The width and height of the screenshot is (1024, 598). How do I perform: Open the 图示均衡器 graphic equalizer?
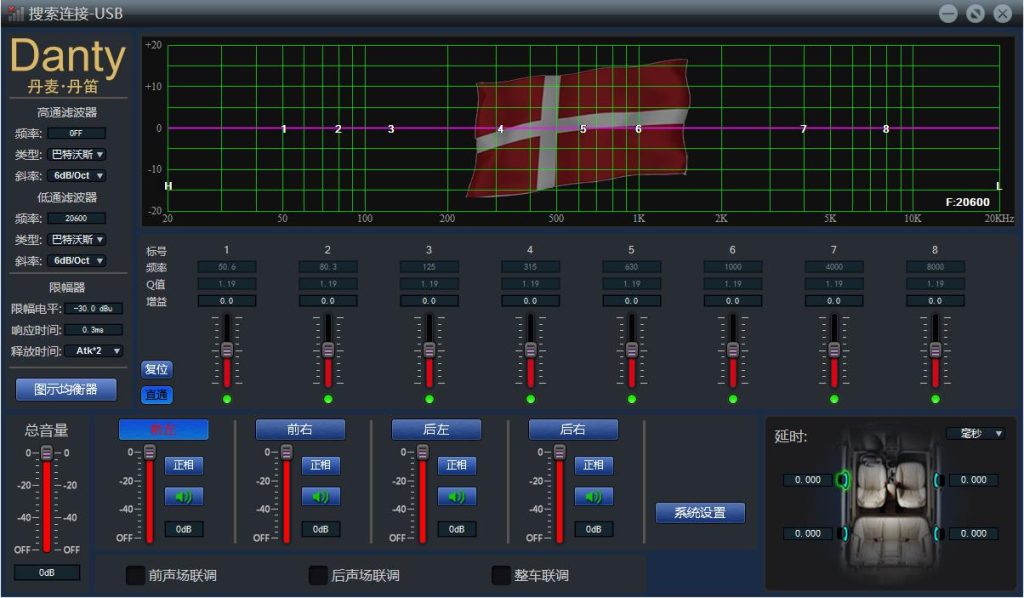point(66,390)
